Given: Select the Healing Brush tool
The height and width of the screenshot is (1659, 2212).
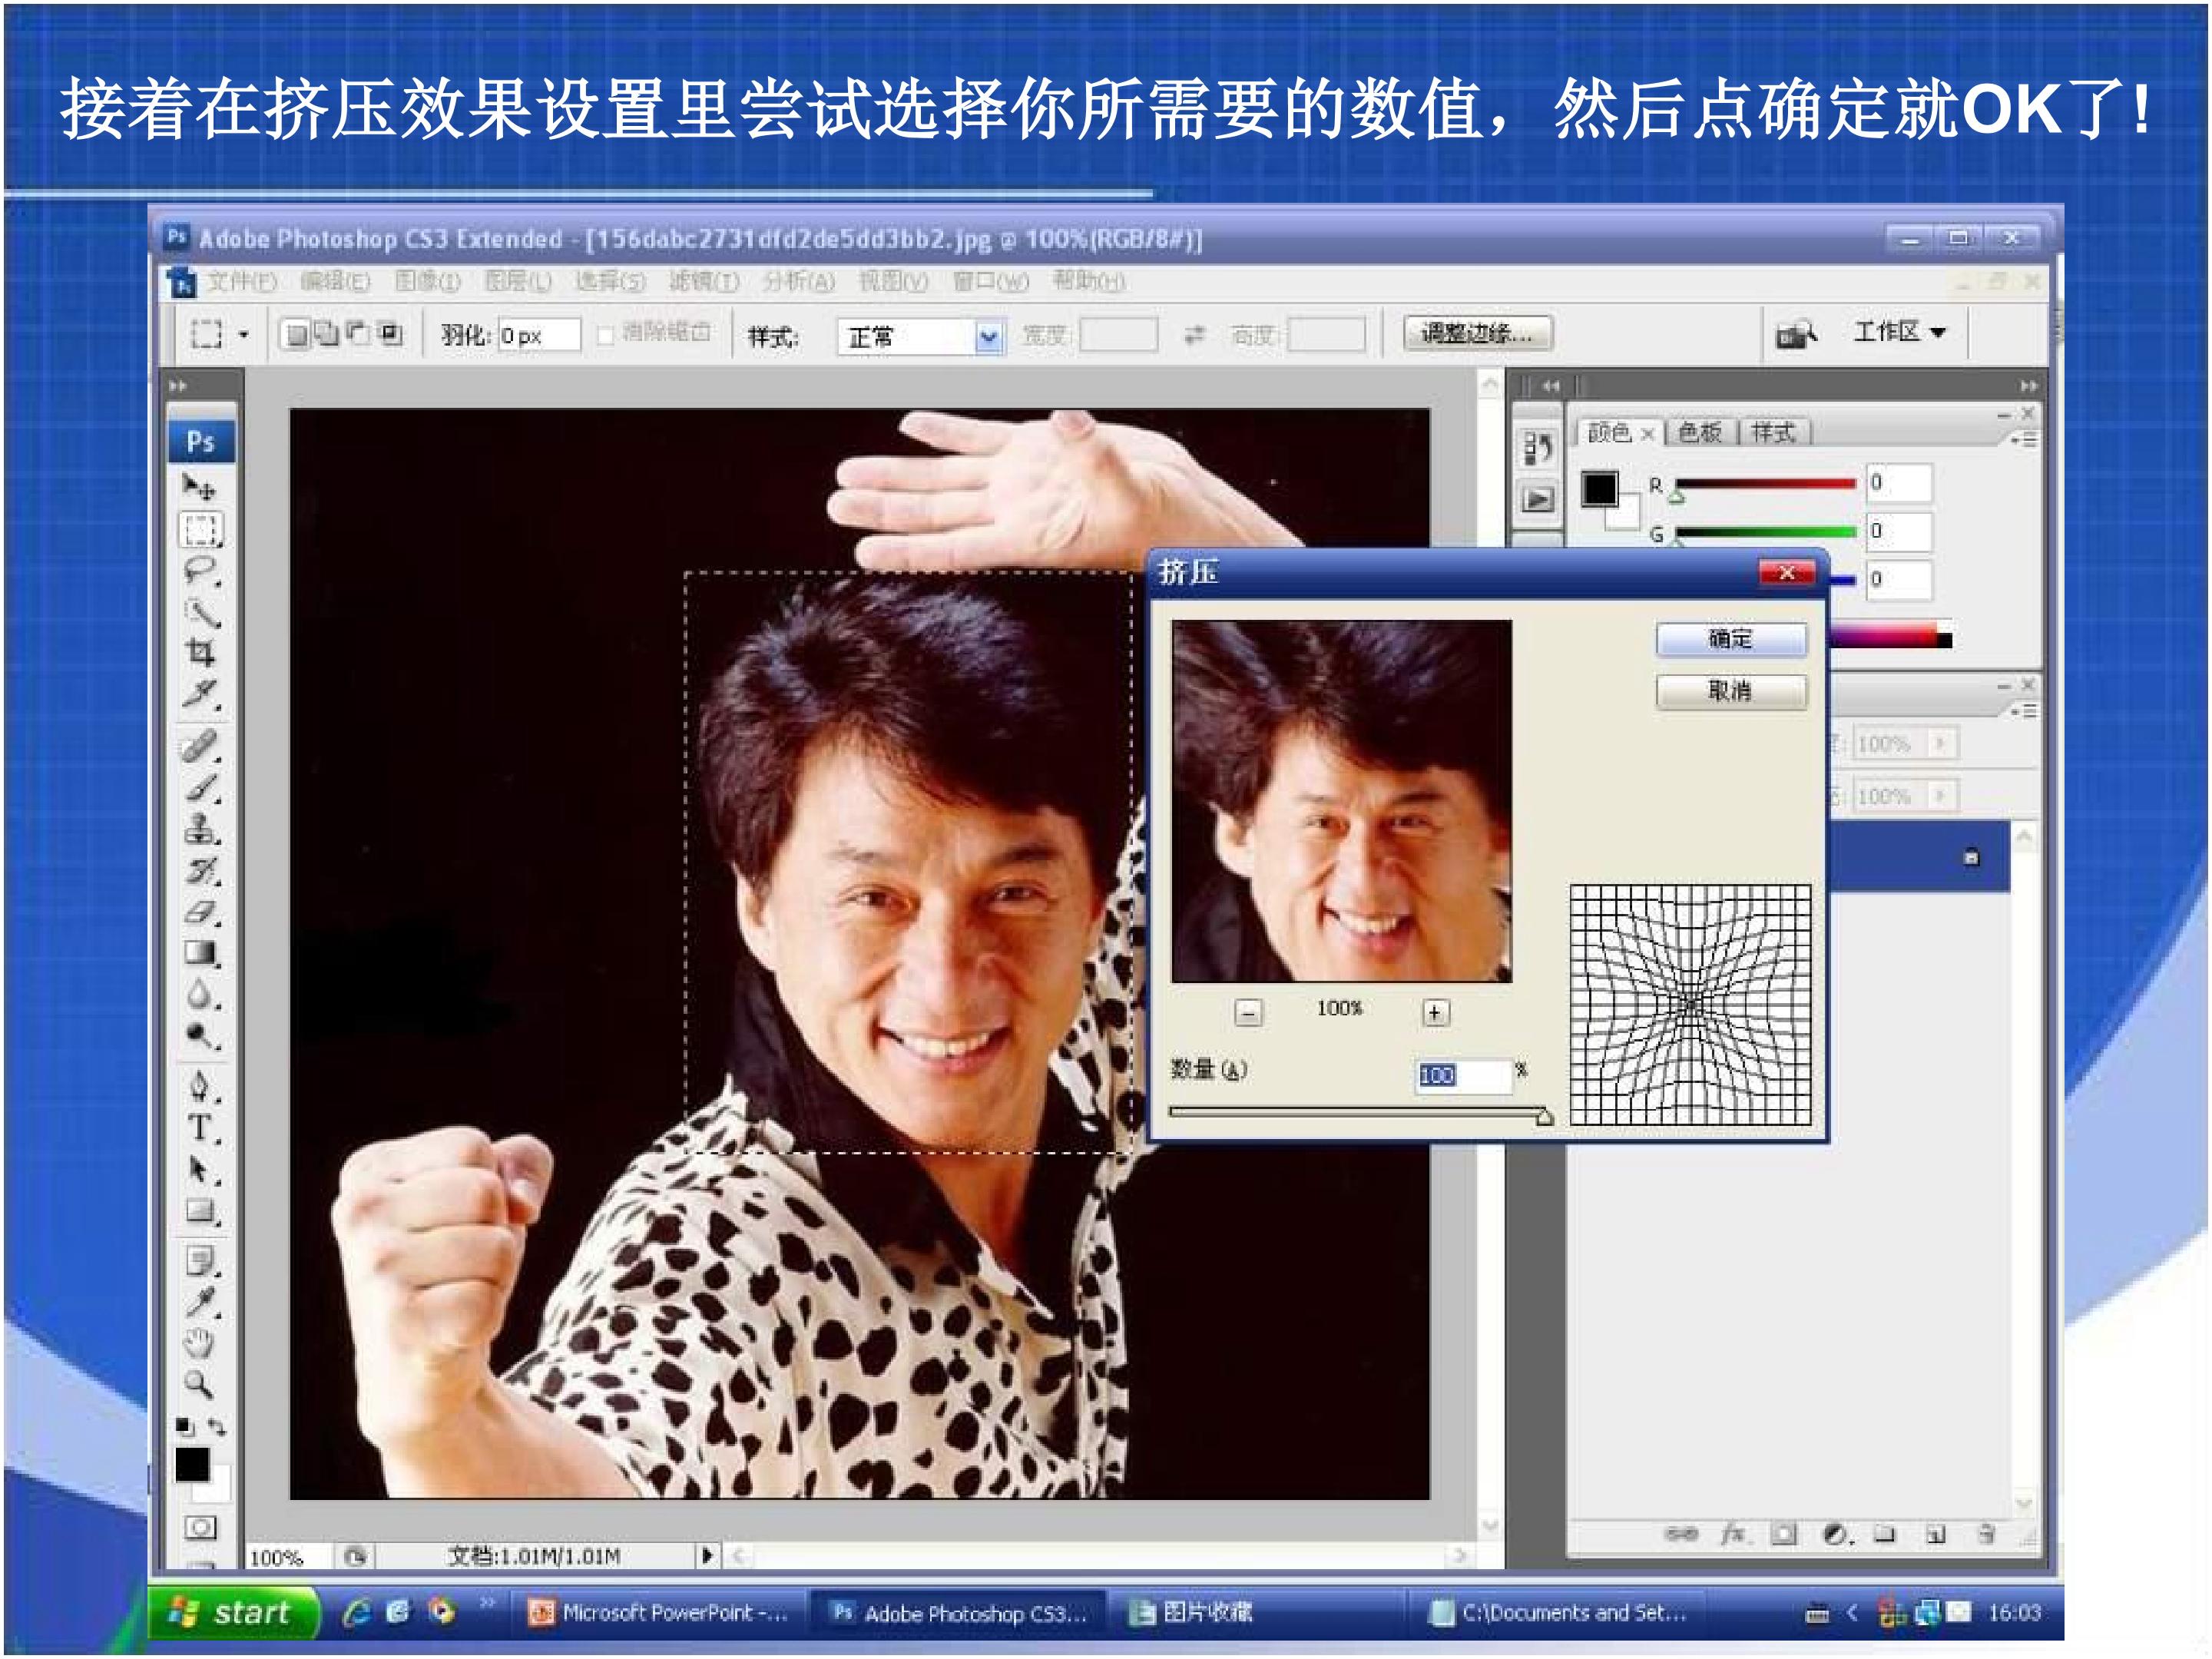Looking at the screenshot, I should [x=200, y=747].
